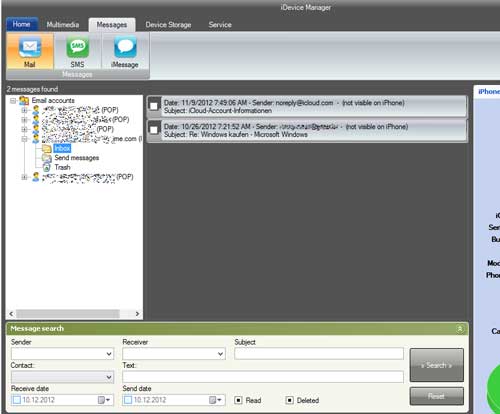Expand the second POP account node
Viewport: 500px width, 414px height.
(x=24, y=120)
